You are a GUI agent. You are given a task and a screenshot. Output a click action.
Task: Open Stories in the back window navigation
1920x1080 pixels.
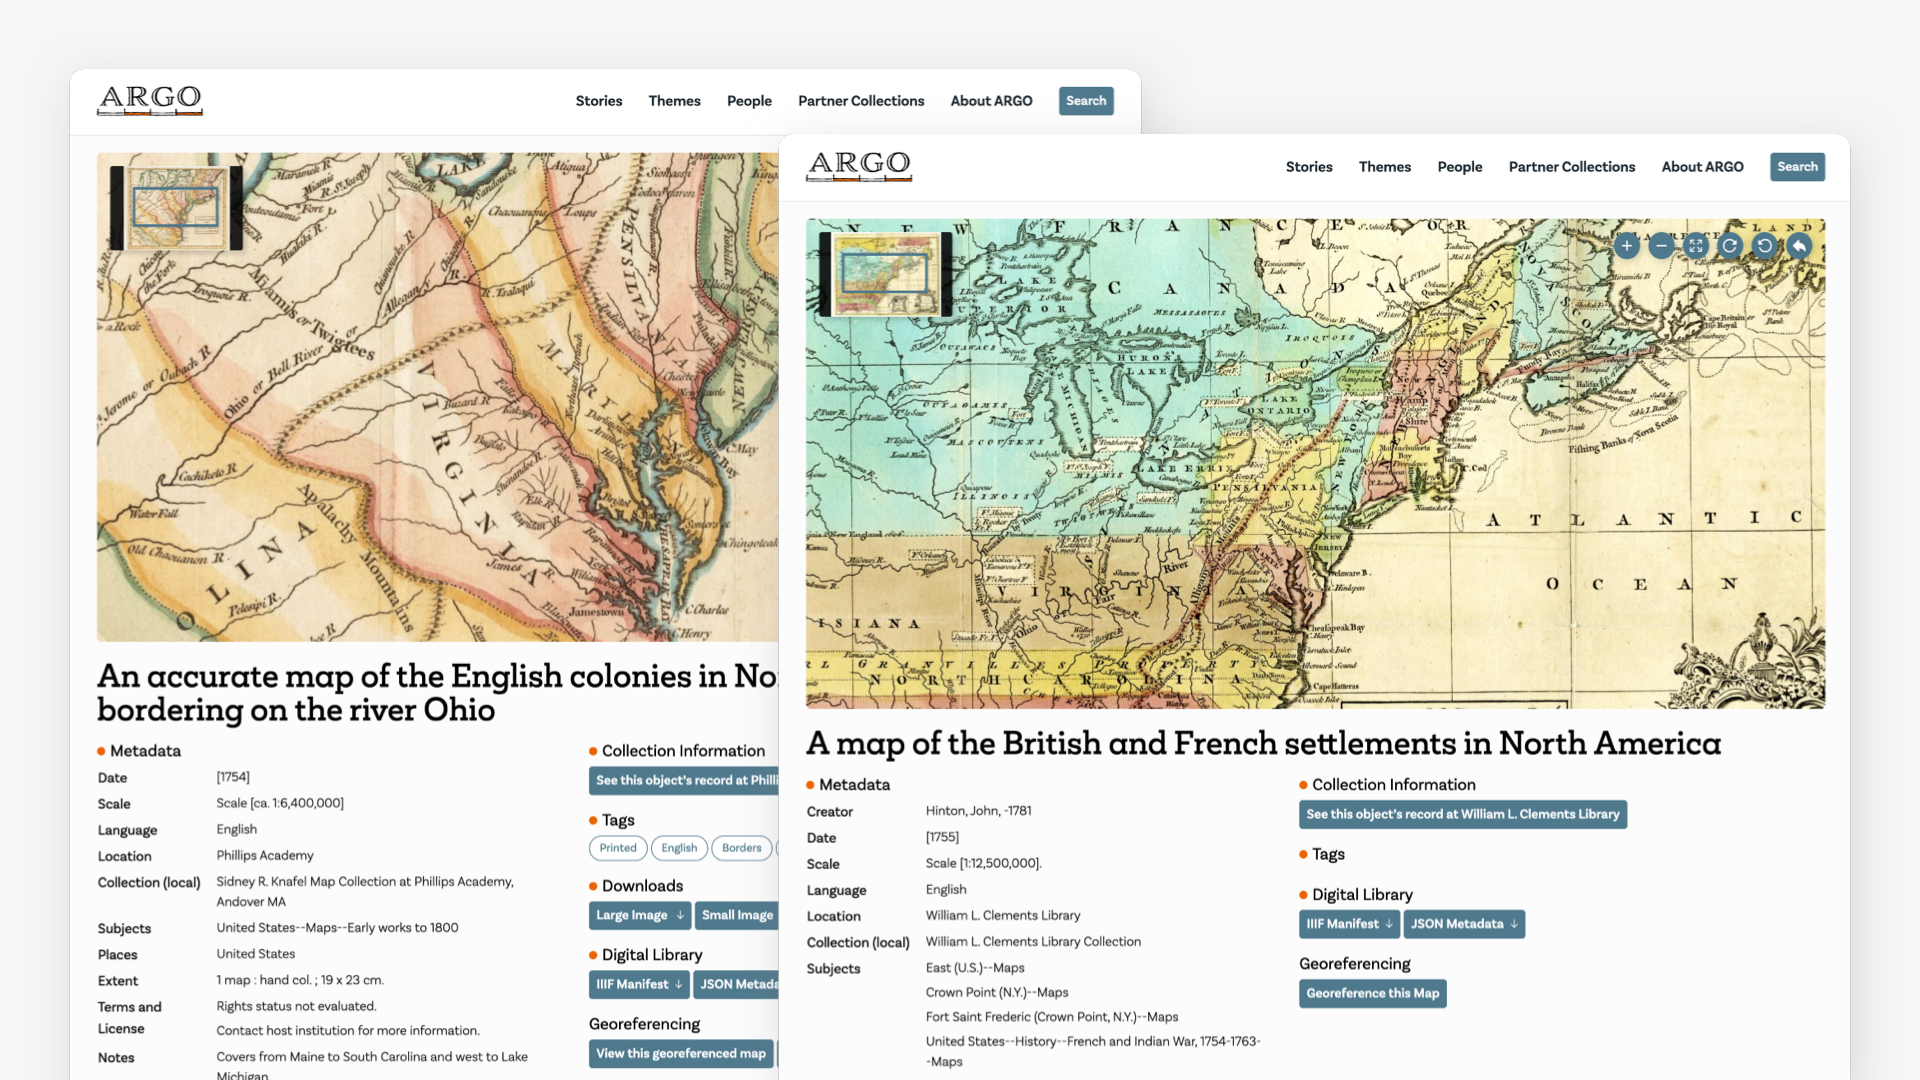click(599, 101)
